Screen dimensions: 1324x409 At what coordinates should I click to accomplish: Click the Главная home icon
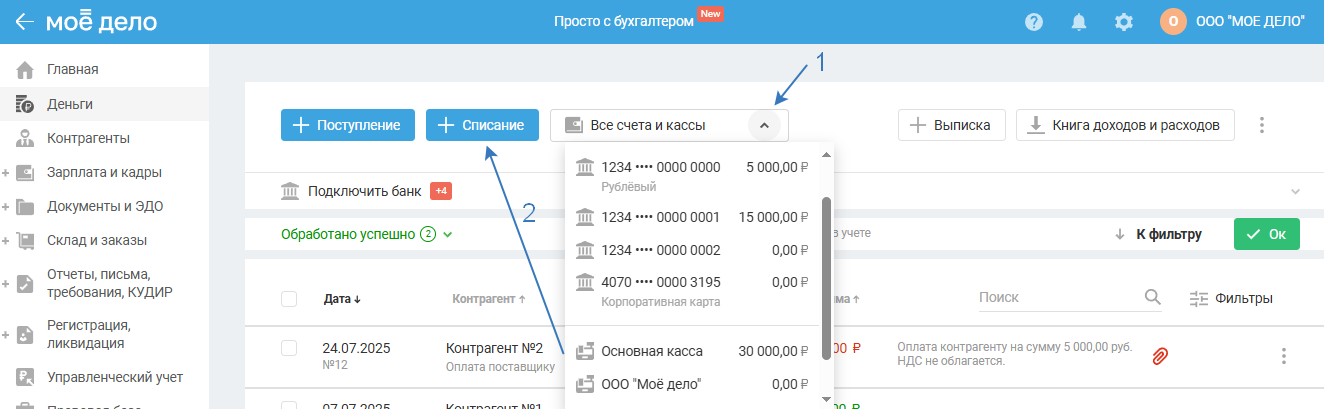(x=26, y=70)
